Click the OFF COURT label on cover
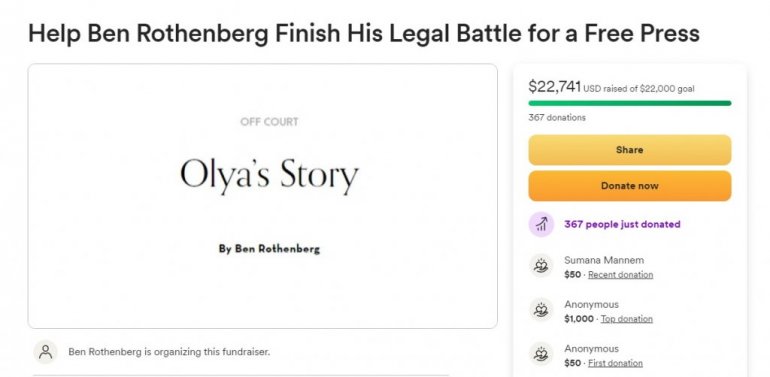770x377 pixels. point(269,122)
